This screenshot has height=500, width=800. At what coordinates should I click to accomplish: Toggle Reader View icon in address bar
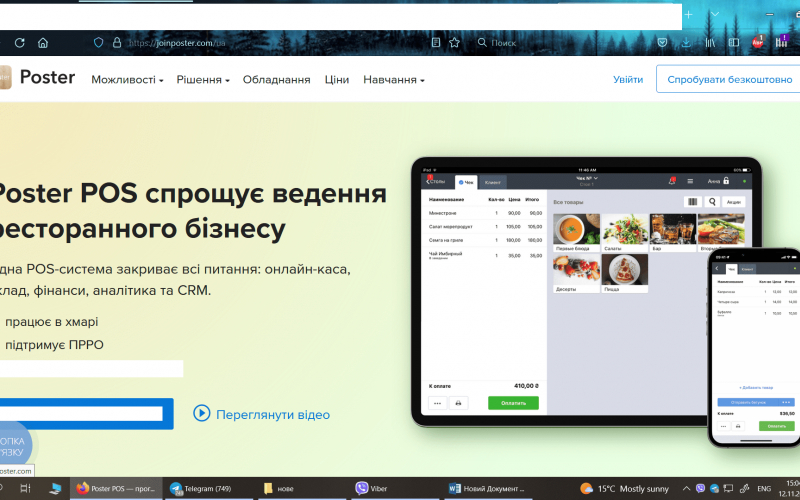(436, 43)
